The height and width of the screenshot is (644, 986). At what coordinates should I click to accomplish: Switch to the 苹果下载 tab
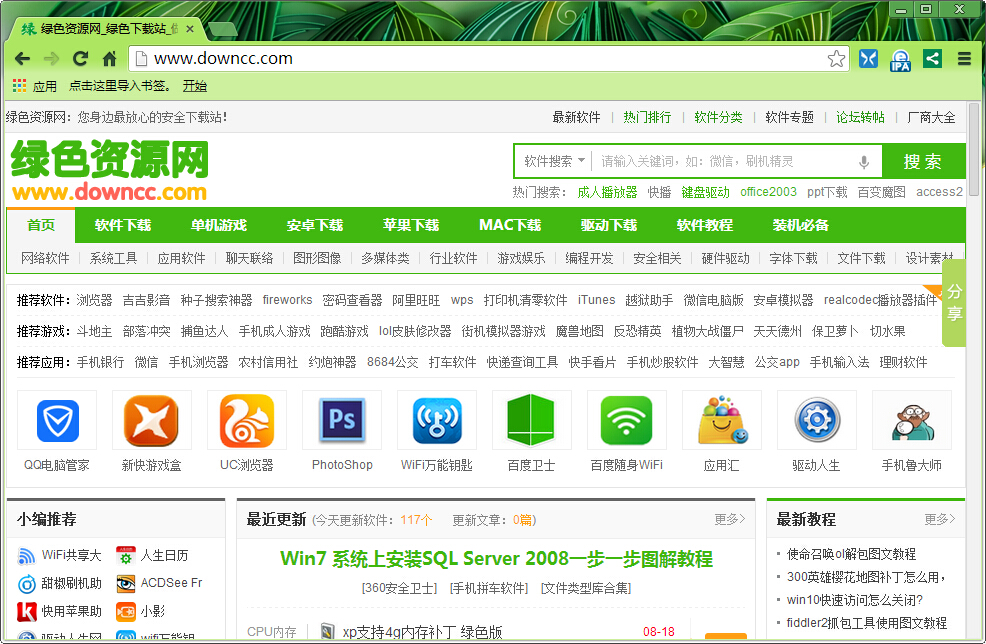click(x=412, y=225)
